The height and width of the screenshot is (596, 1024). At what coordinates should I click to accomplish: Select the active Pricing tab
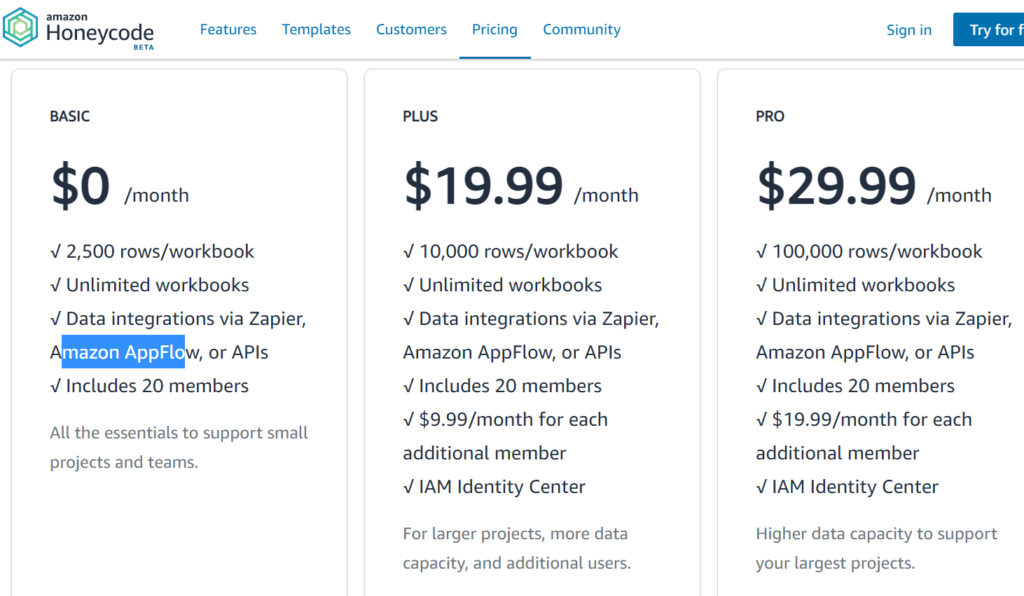[495, 30]
